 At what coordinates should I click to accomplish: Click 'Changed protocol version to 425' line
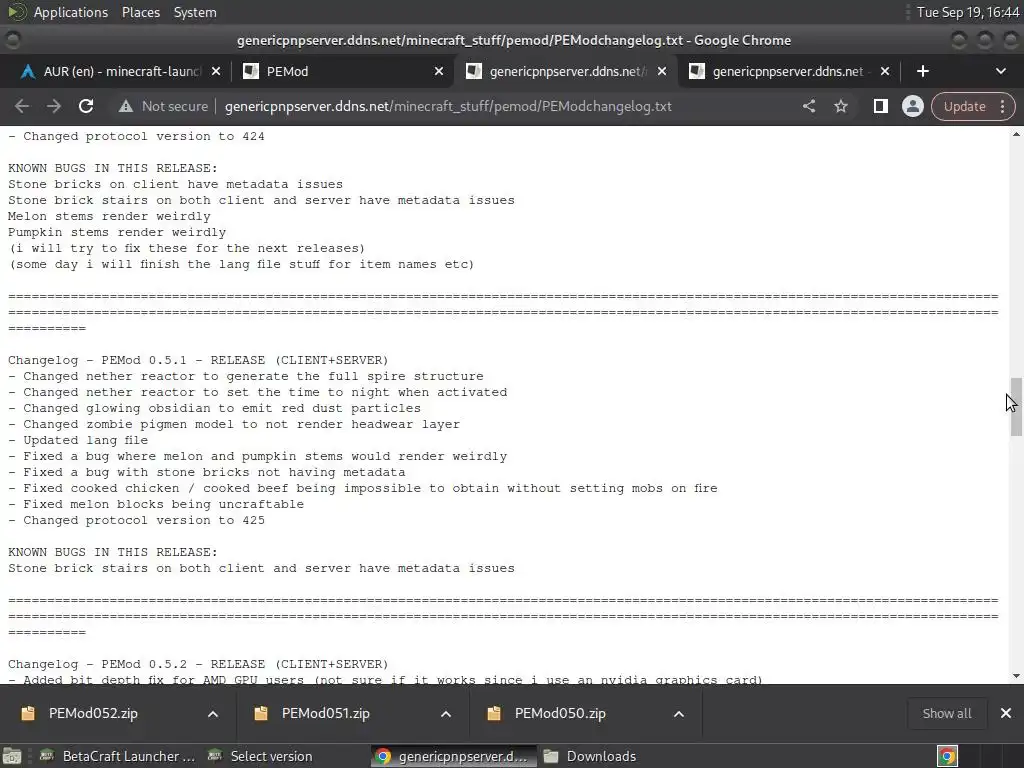click(136, 520)
